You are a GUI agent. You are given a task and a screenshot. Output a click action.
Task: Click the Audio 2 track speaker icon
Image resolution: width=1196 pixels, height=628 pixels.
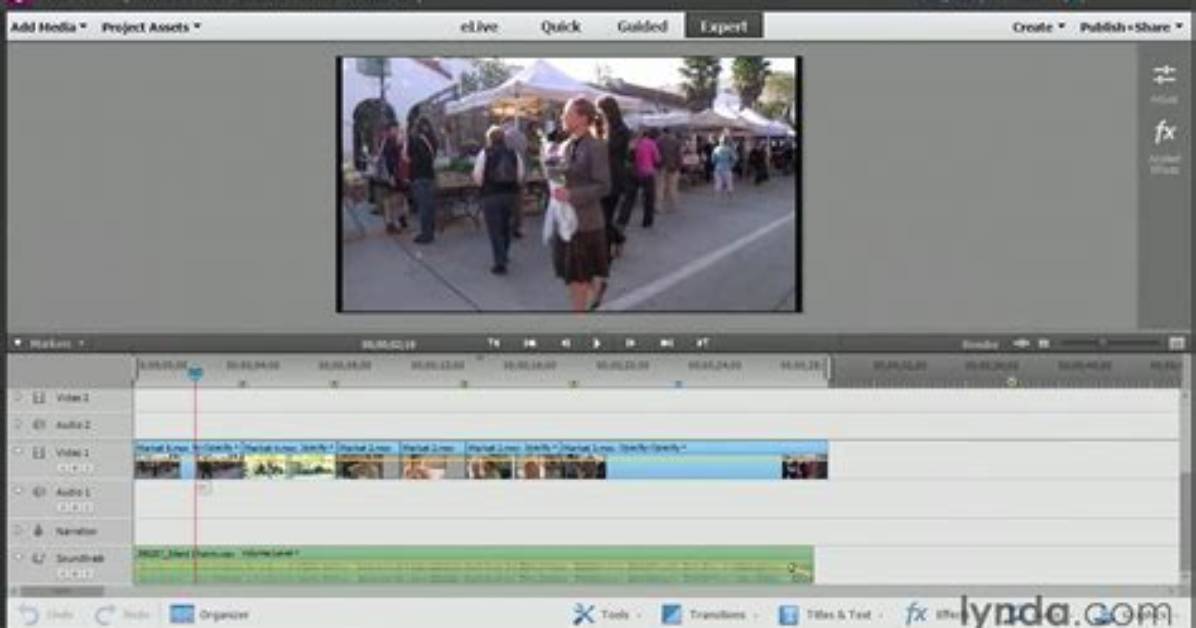[x=39, y=424]
